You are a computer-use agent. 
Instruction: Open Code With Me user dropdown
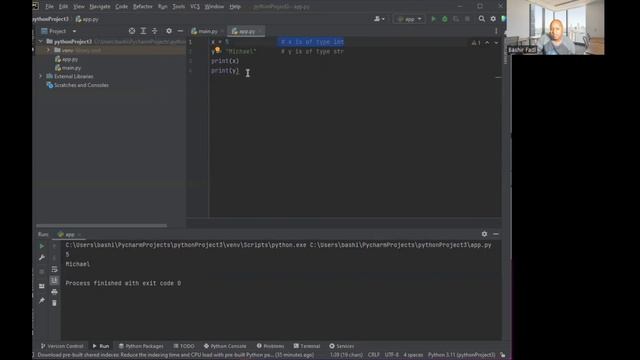(x=379, y=19)
